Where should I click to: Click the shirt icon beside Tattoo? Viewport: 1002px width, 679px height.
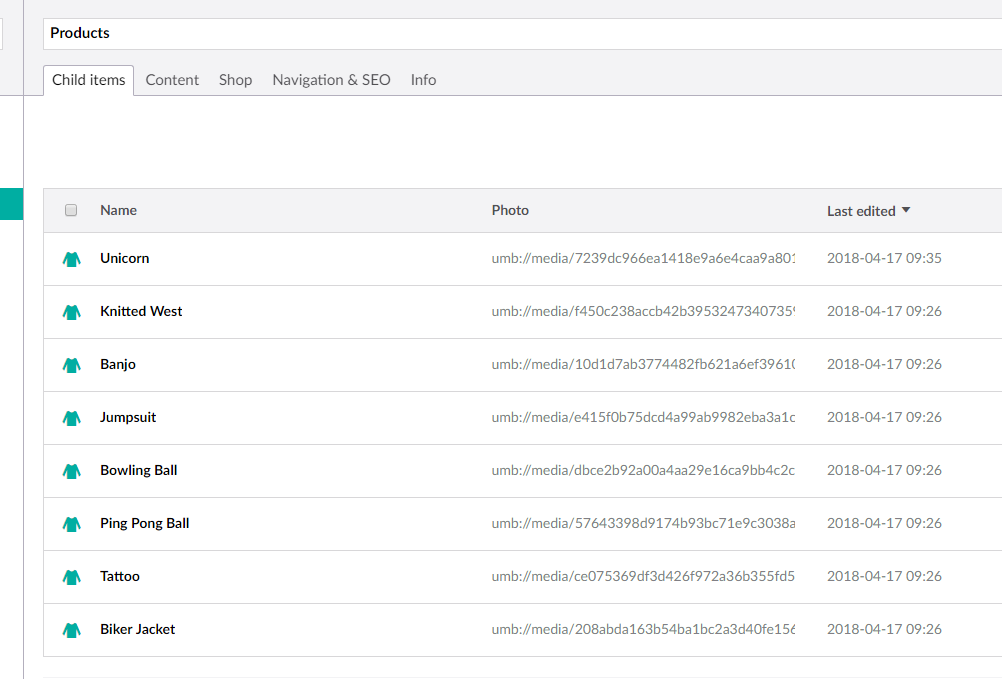71,576
